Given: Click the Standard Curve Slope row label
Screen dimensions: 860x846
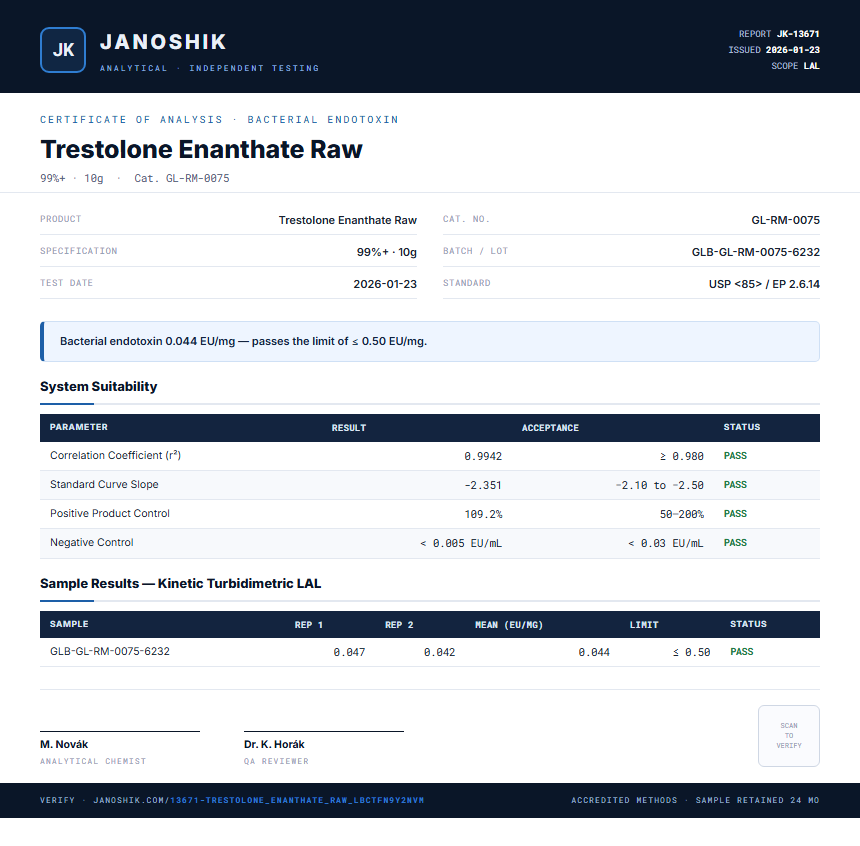Looking at the screenshot, I should click(x=104, y=484).
